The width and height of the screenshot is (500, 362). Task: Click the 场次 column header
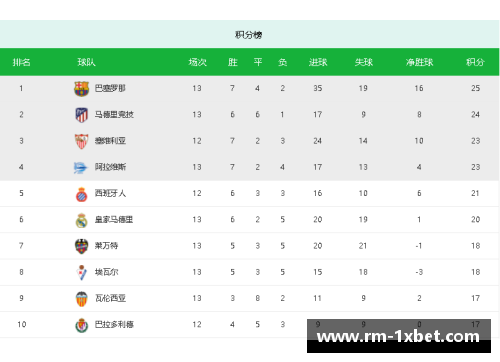198,62
